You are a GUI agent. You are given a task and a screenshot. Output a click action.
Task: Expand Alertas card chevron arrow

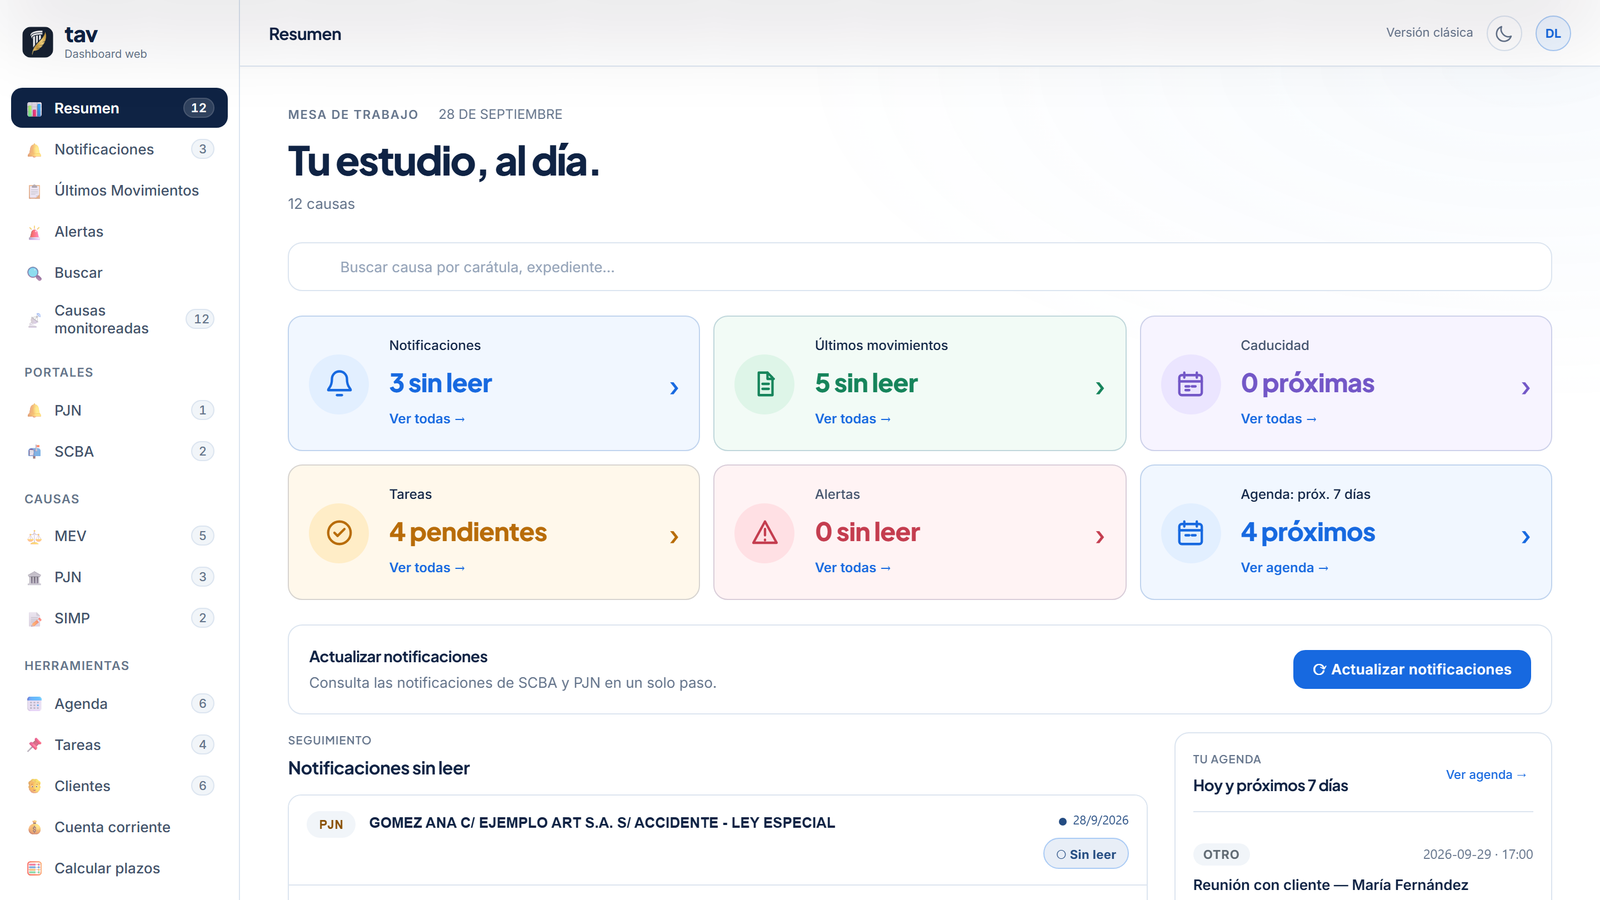1100,537
